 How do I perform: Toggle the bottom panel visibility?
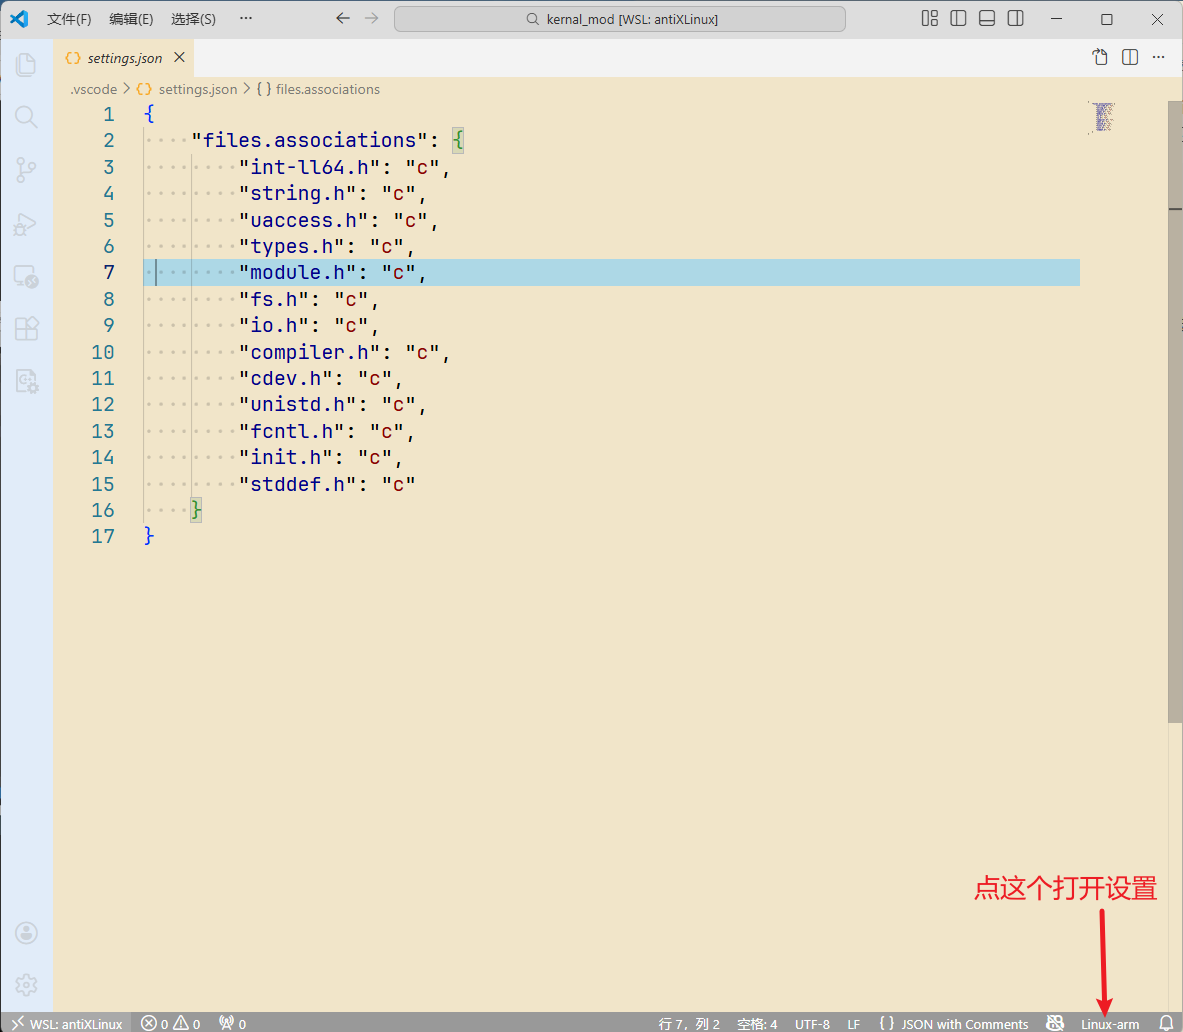click(987, 19)
